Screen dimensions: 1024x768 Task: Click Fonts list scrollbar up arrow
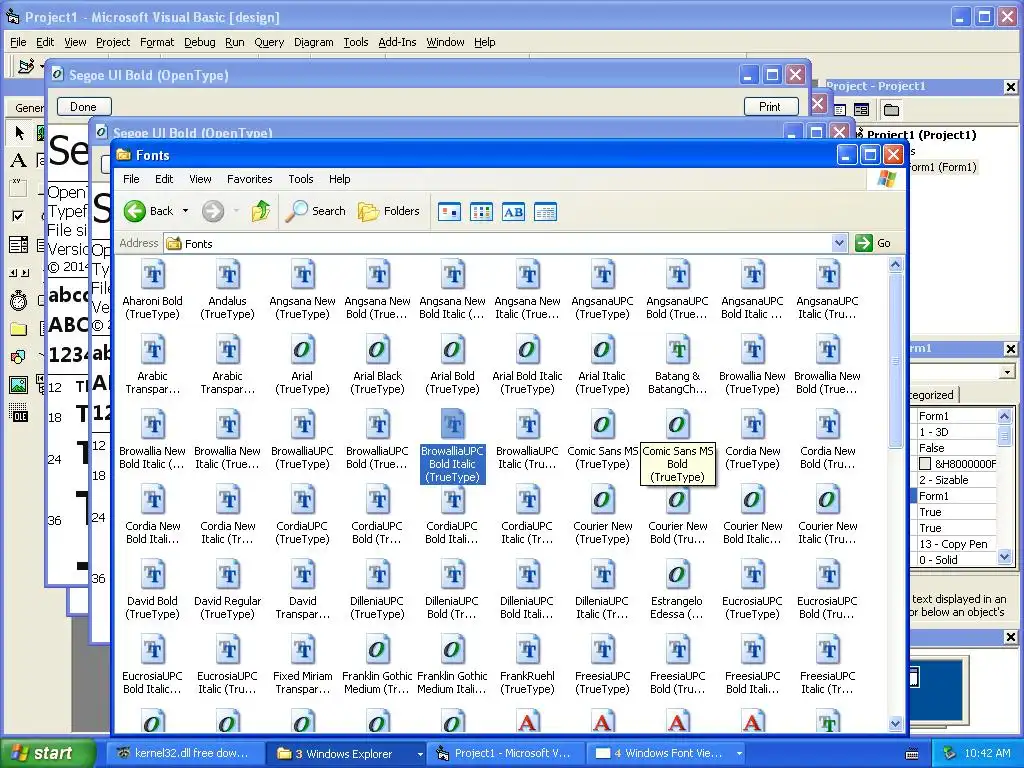point(896,264)
